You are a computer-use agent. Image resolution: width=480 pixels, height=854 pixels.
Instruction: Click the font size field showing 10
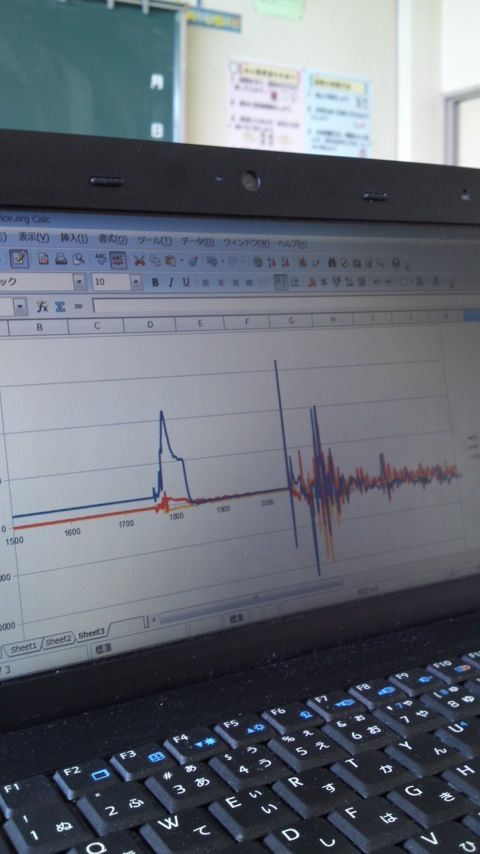point(111,282)
